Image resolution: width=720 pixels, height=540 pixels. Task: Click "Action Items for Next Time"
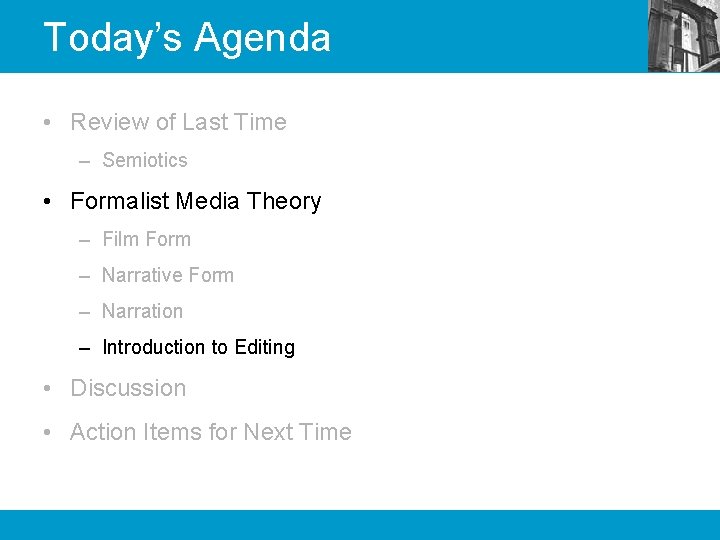(211, 432)
